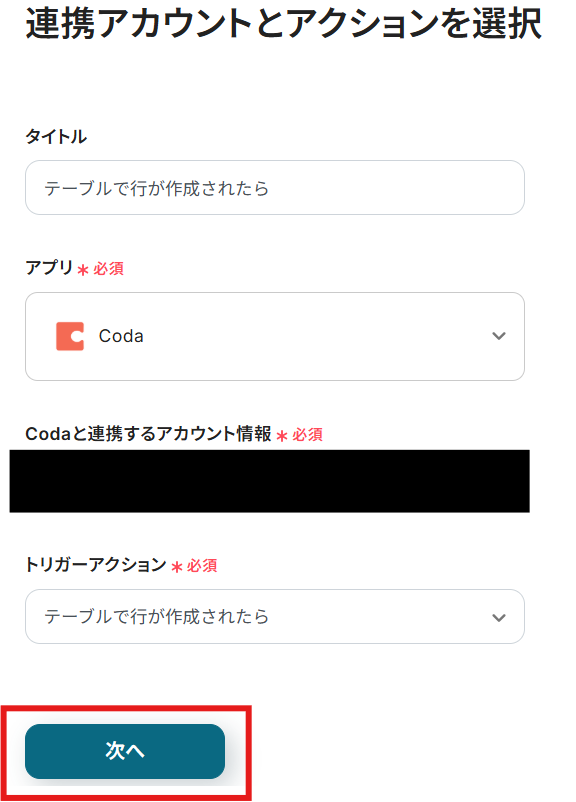Click the 連携アカウントとアクションを選択 page heading
Image resolution: width=576 pixels, height=802 pixels.
click(283, 24)
